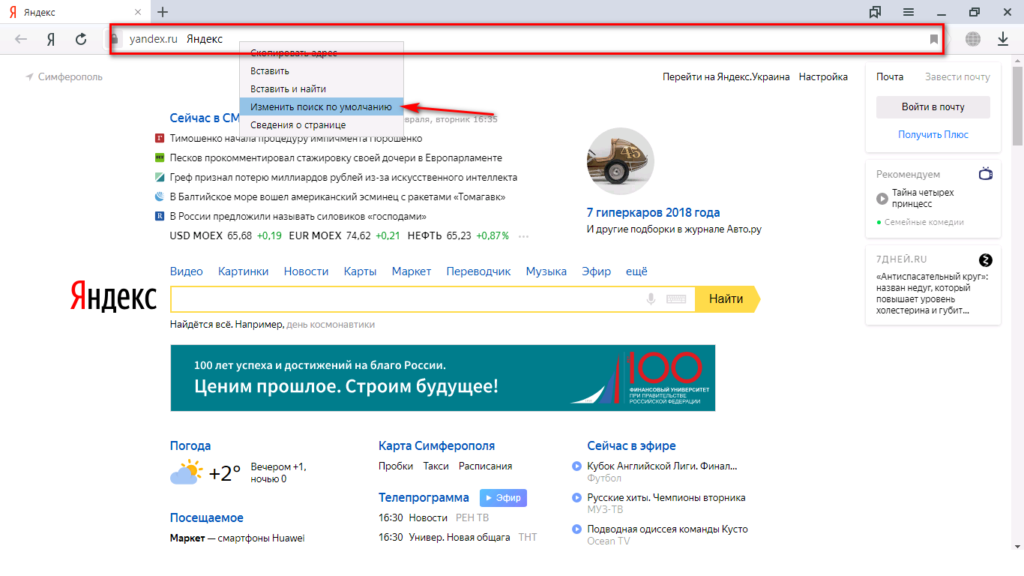Switch to the Яндекс browser tab
The width and height of the screenshot is (1024, 576).
(x=74, y=12)
